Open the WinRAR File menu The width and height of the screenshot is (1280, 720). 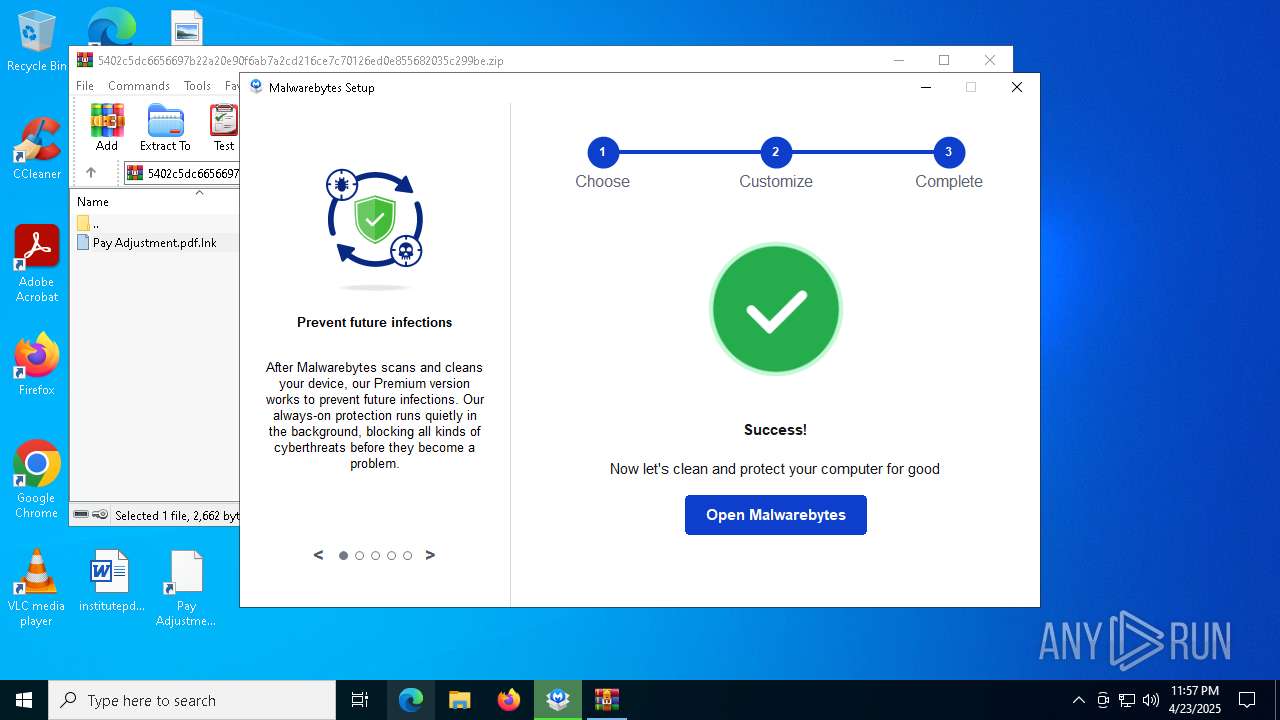(85, 86)
